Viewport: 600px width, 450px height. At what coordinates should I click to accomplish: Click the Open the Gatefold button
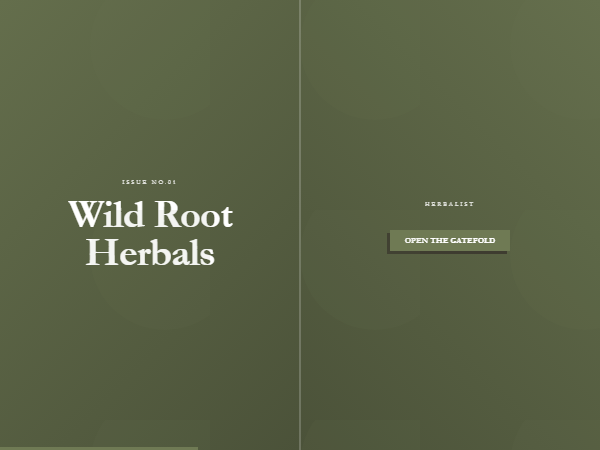pos(450,240)
